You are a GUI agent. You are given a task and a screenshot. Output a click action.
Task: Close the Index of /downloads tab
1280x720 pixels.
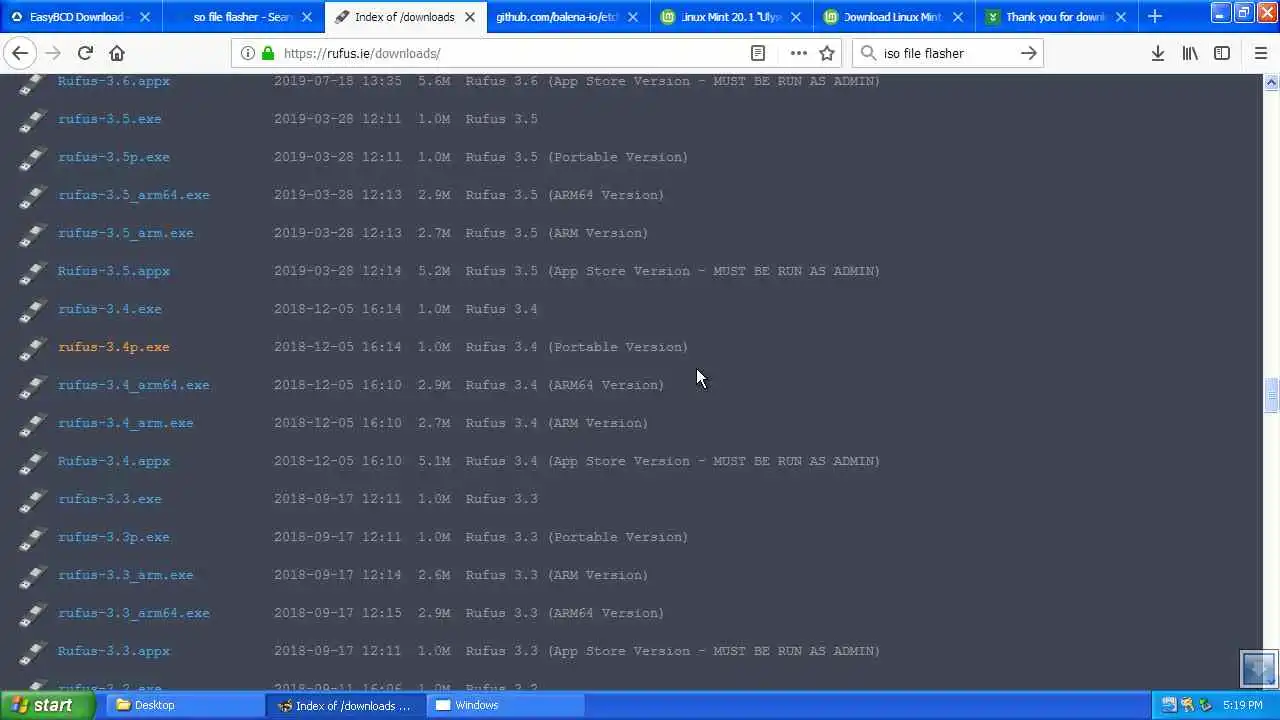470,17
